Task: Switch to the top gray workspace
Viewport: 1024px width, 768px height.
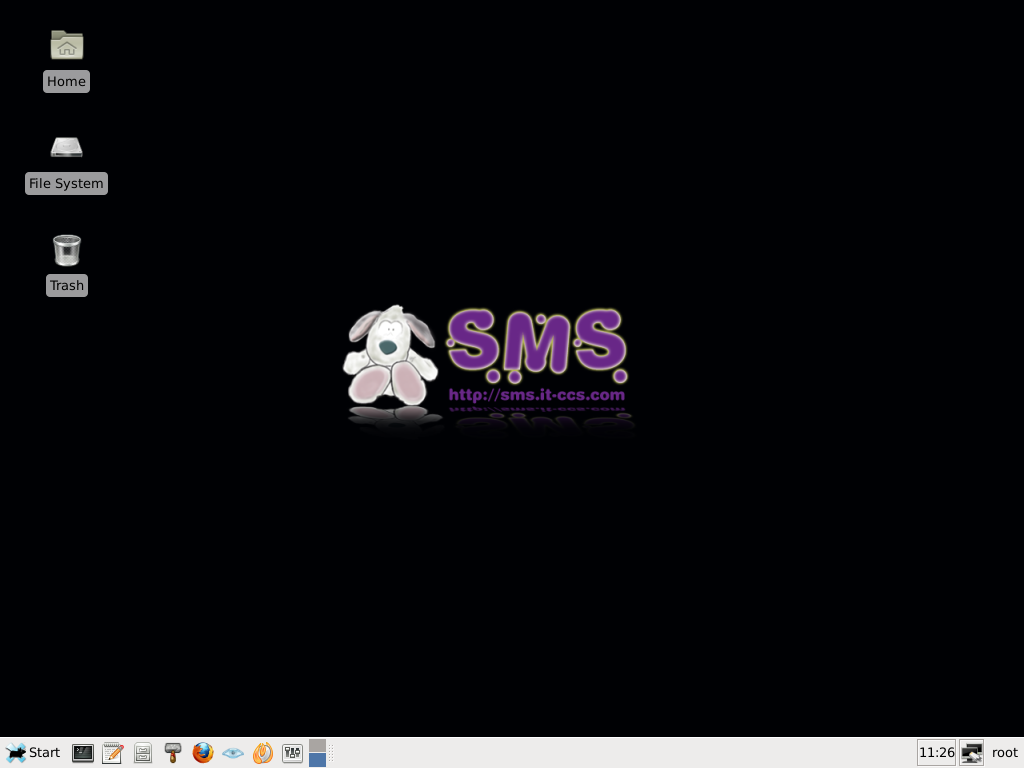Action: click(x=318, y=746)
